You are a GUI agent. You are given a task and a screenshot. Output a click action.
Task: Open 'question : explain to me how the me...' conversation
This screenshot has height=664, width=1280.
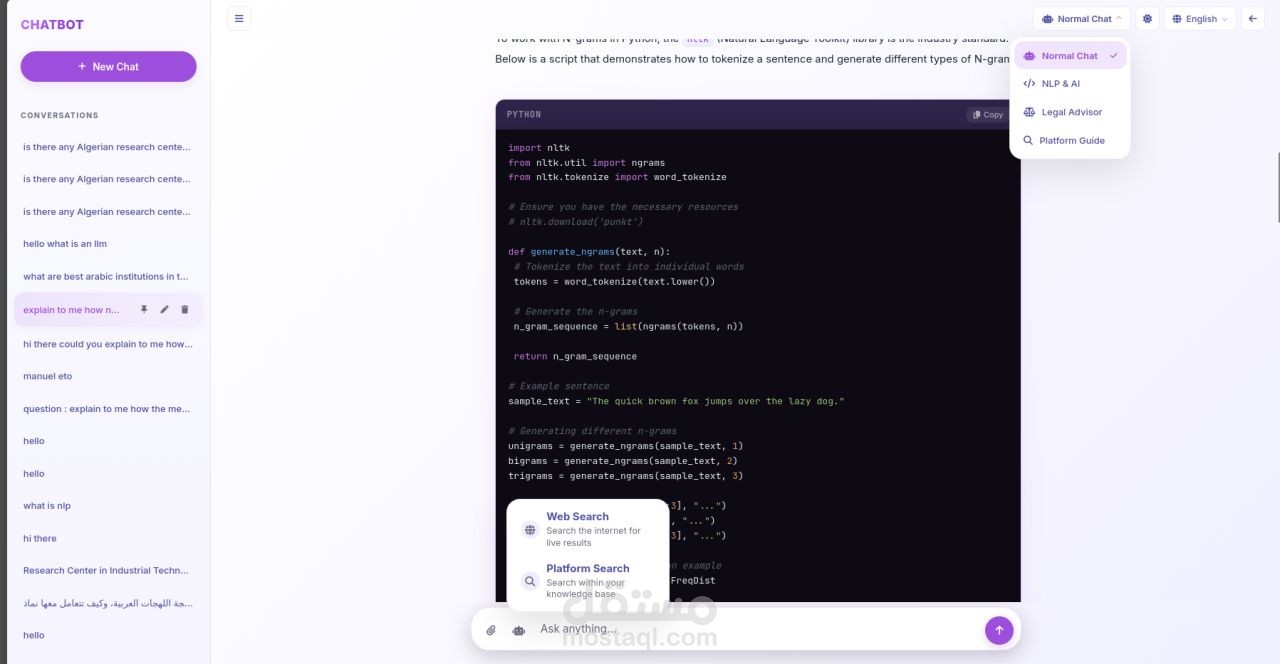(x=108, y=409)
